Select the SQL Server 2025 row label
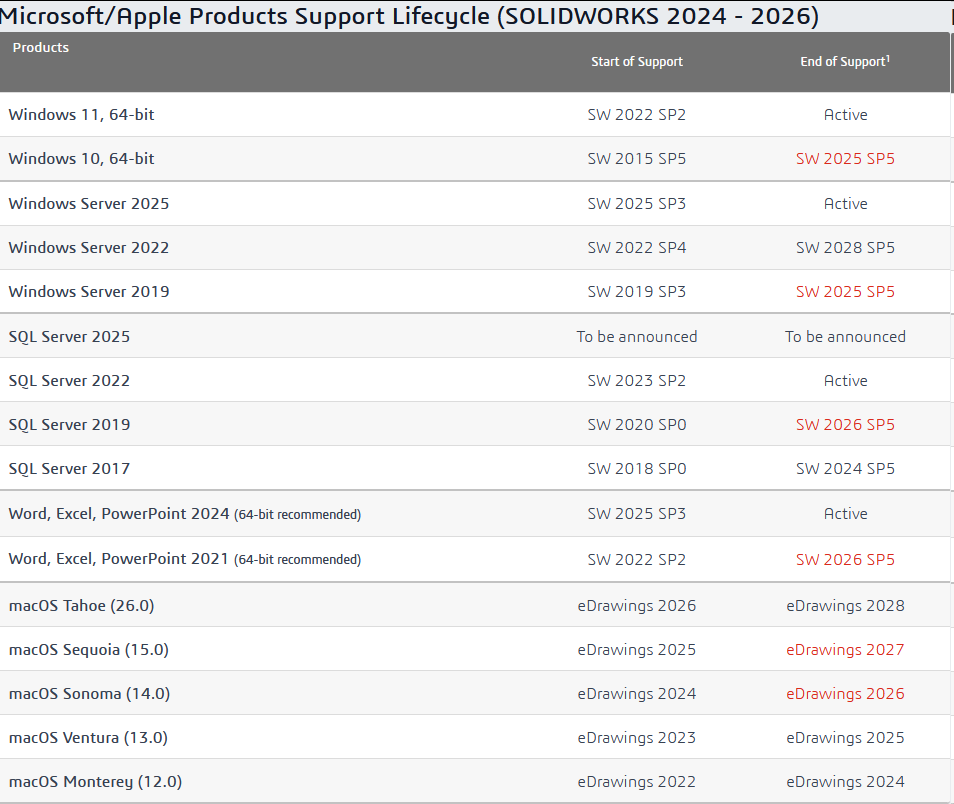The width and height of the screenshot is (954, 804). pos(69,337)
